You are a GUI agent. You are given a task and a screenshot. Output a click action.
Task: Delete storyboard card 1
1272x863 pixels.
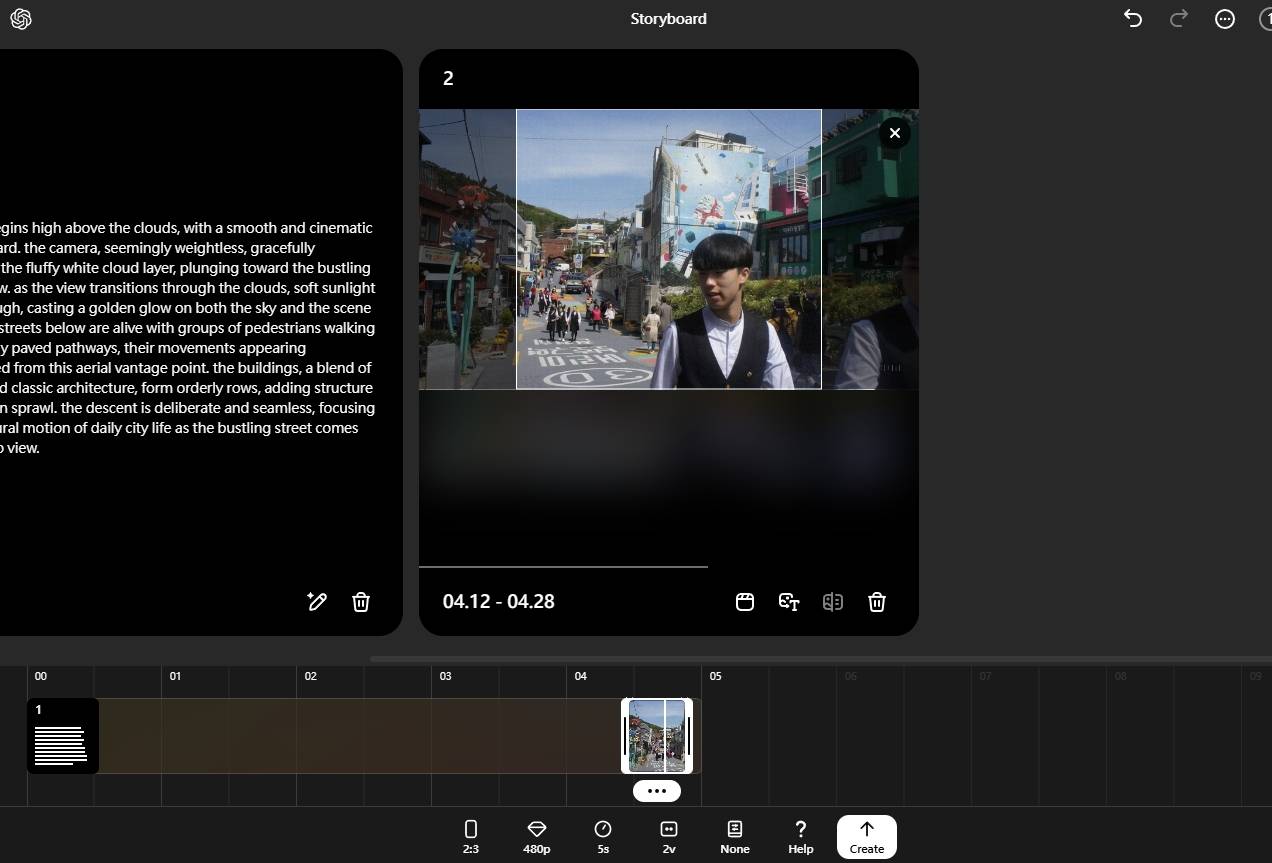(x=361, y=601)
